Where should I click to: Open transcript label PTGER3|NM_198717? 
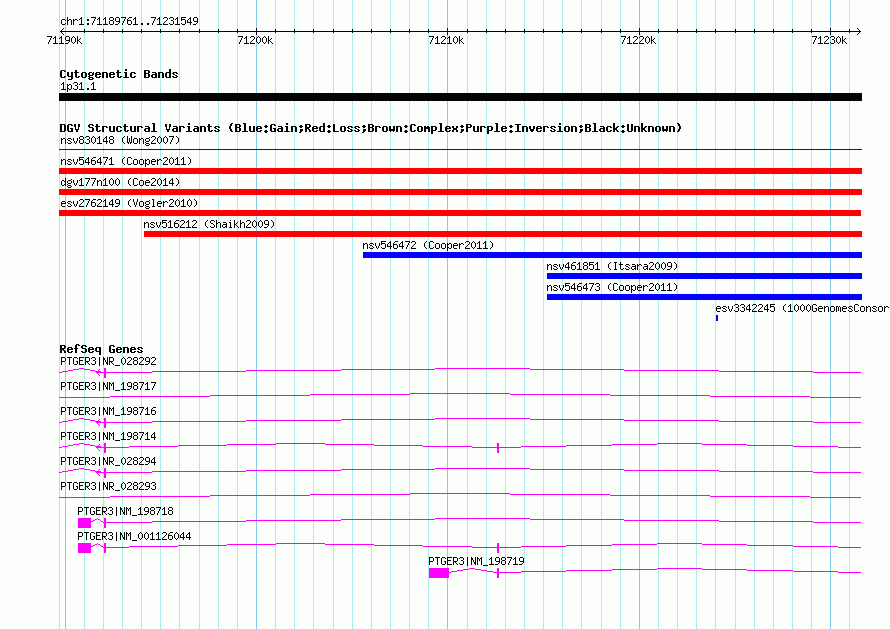108,386
